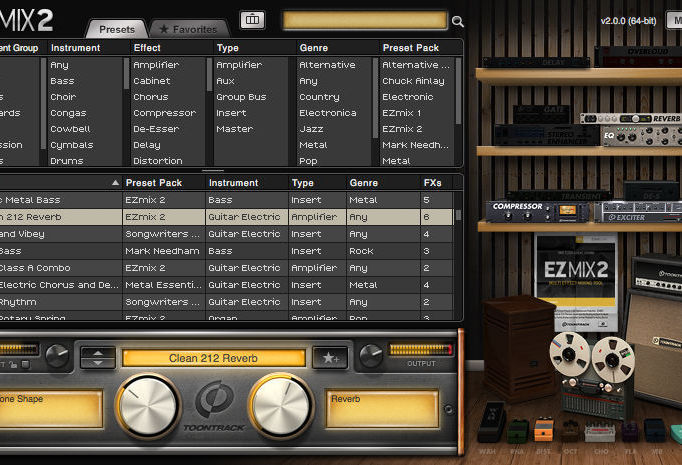Click the preset search input field

[x=365, y=20]
